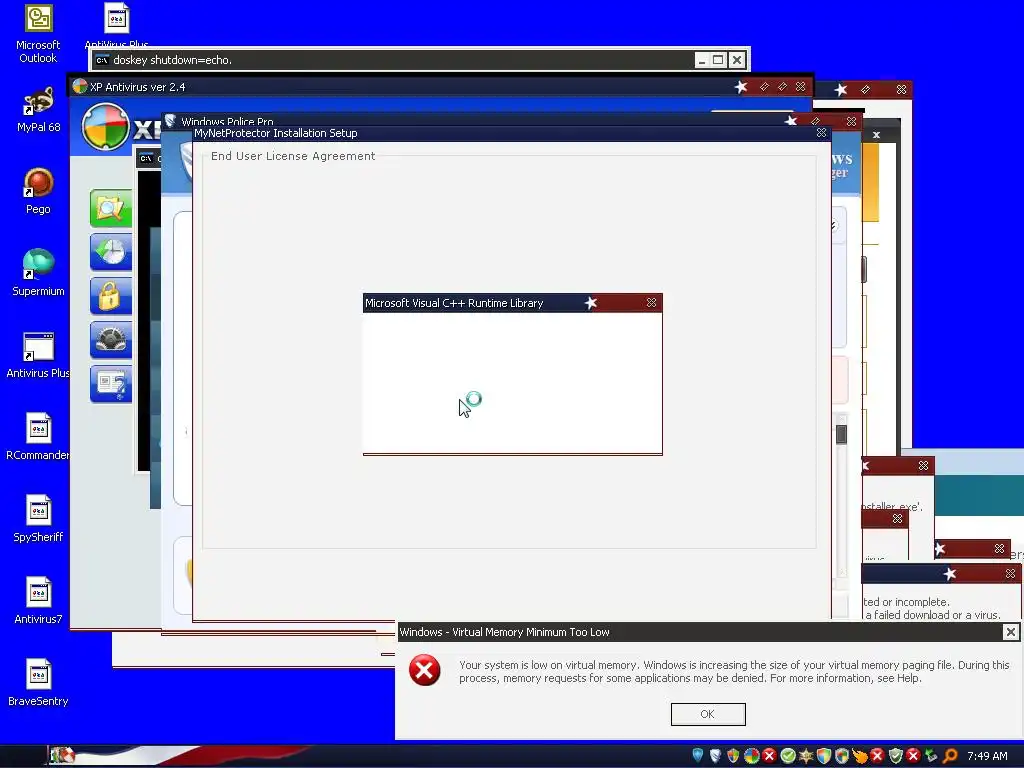This screenshot has height=768, width=1024.
Task: Click the 'Your system is low on virtual memory' message
Action: click(734, 671)
